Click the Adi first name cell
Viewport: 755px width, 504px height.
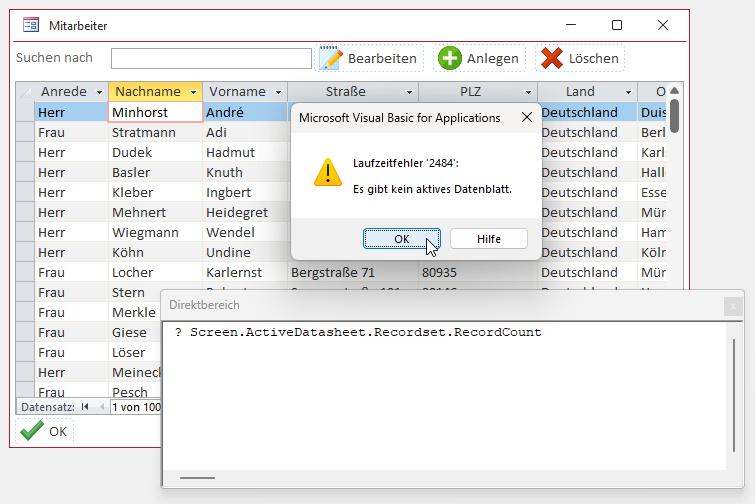coord(245,132)
